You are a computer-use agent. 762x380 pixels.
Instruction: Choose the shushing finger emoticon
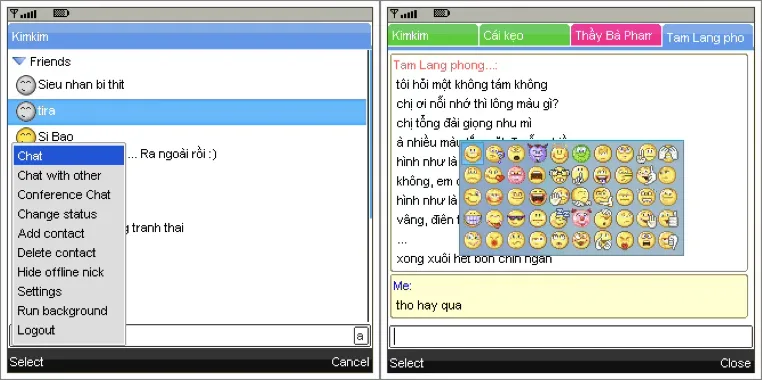tap(581, 175)
